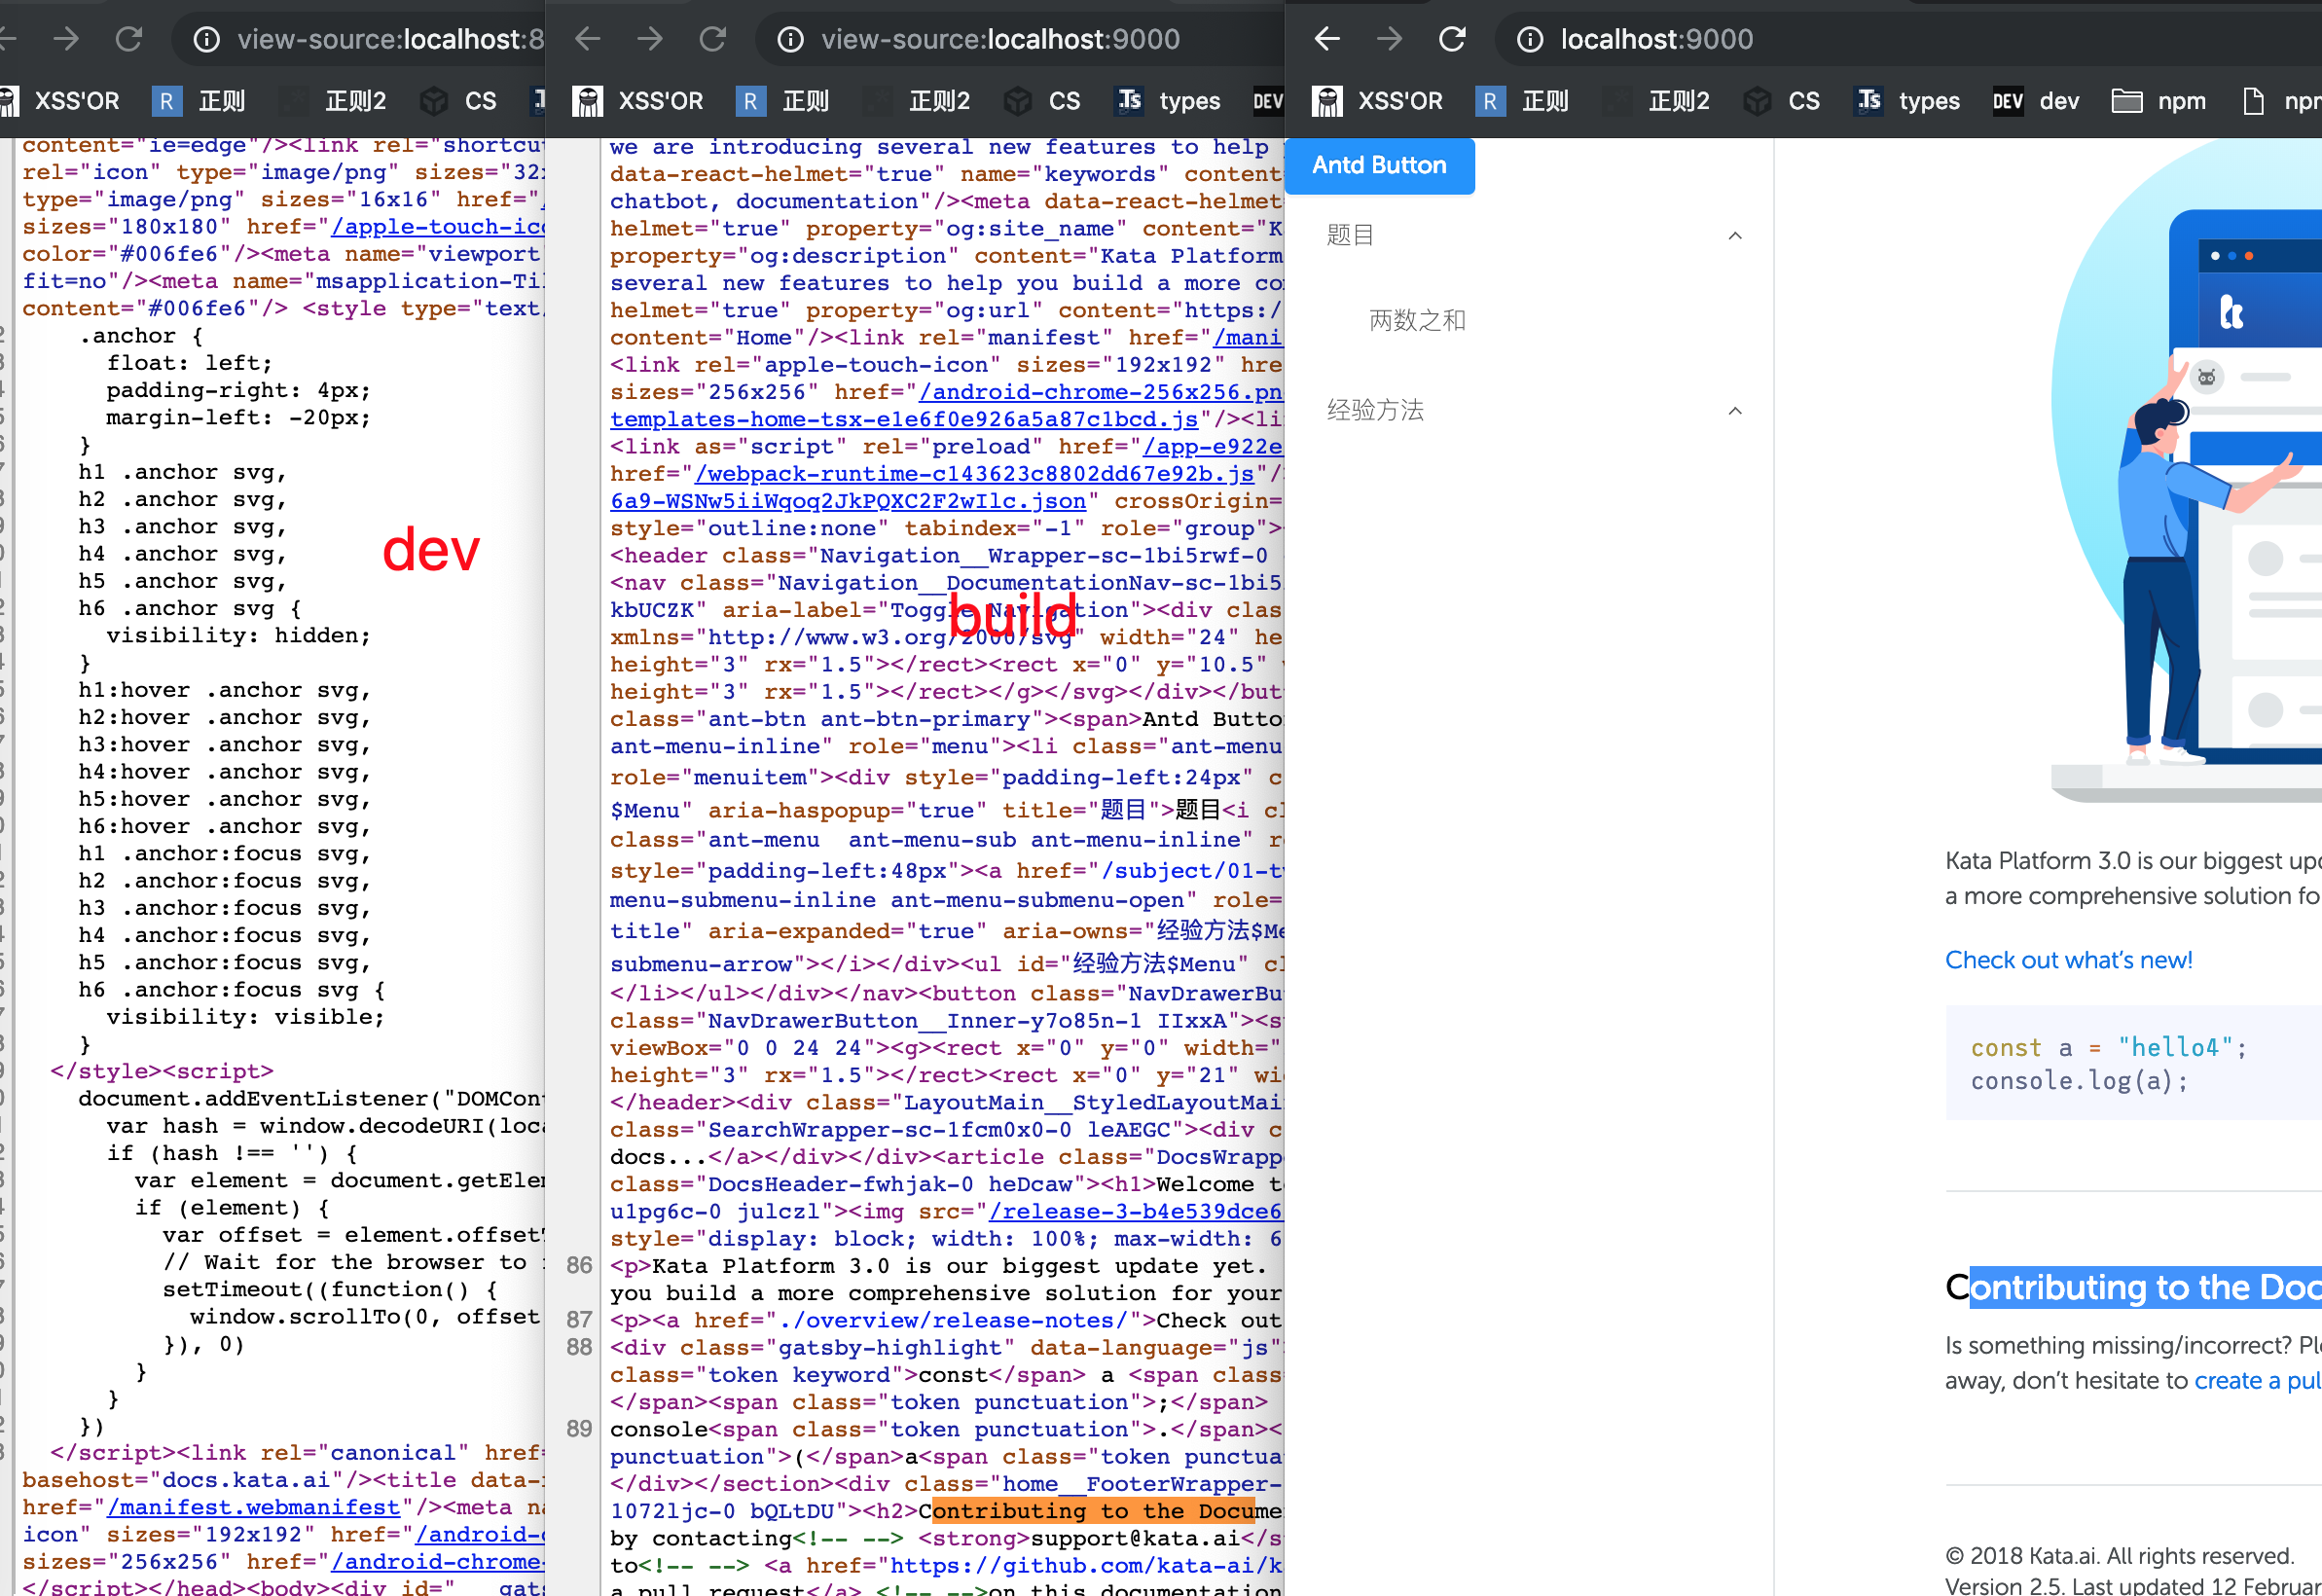Viewport: 2322px width, 1596px height.
Task: Collapse the 经验方法 submenu chevron
Action: tap(1735, 411)
